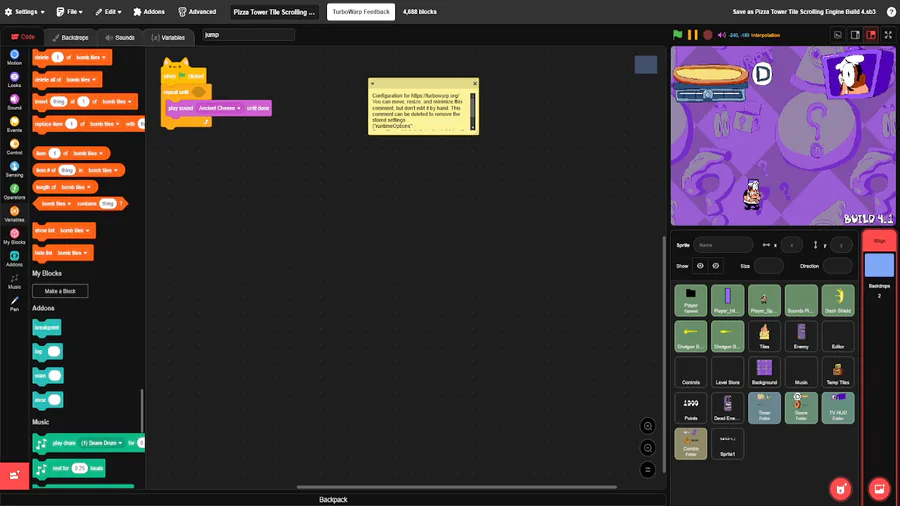
Task: Open the Control block category
Action: point(14,147)
